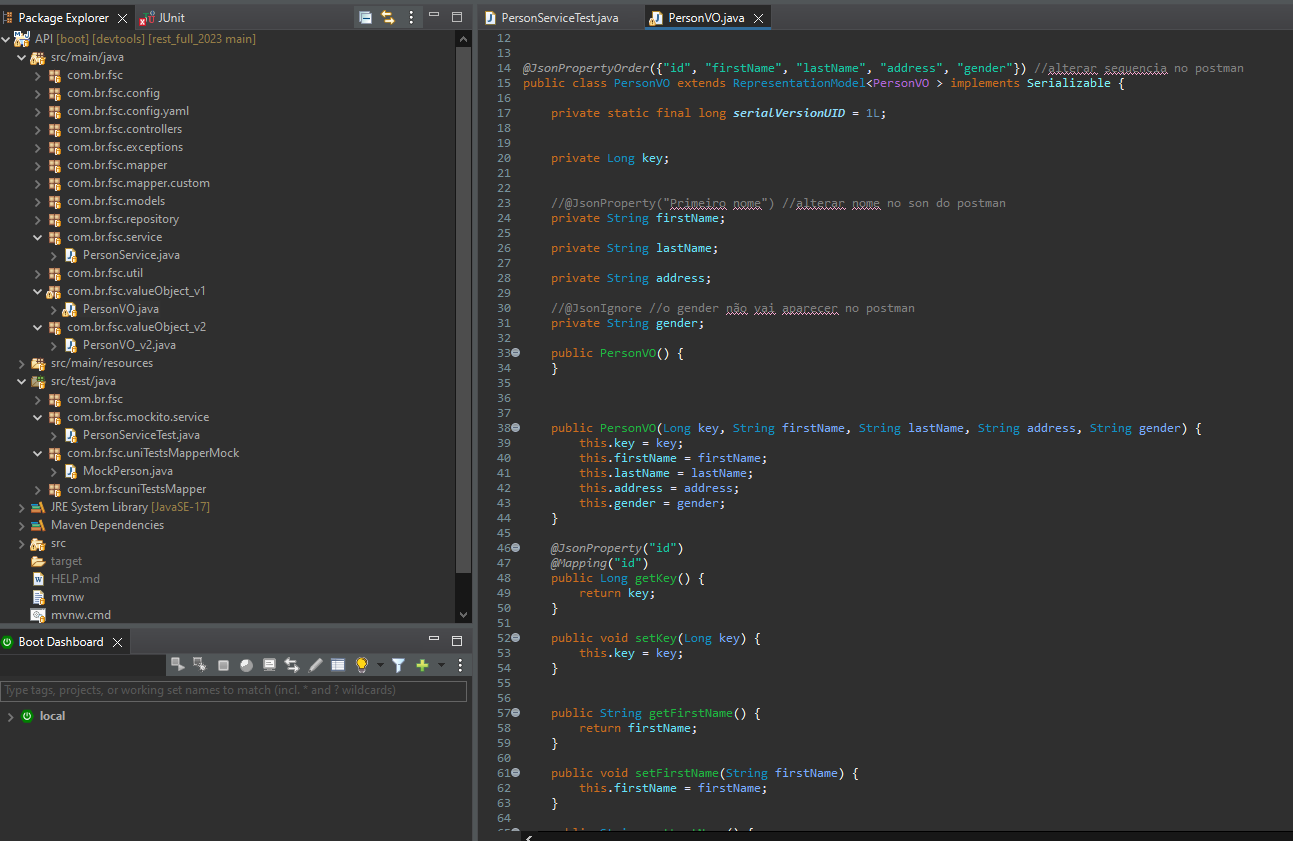Expand the Maven Dependencies tree node
The image size is (1293, 841).
point(22,525)
